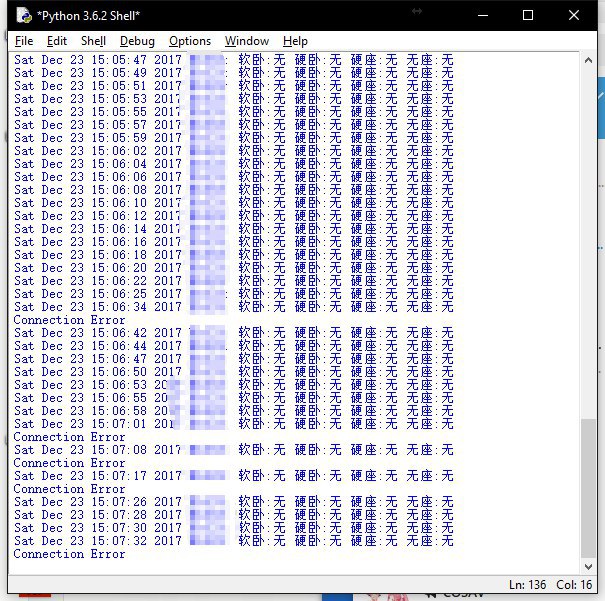Click the line timestamped 15:05:47
The image size is (605, 601).
click(x=98, y=60)
